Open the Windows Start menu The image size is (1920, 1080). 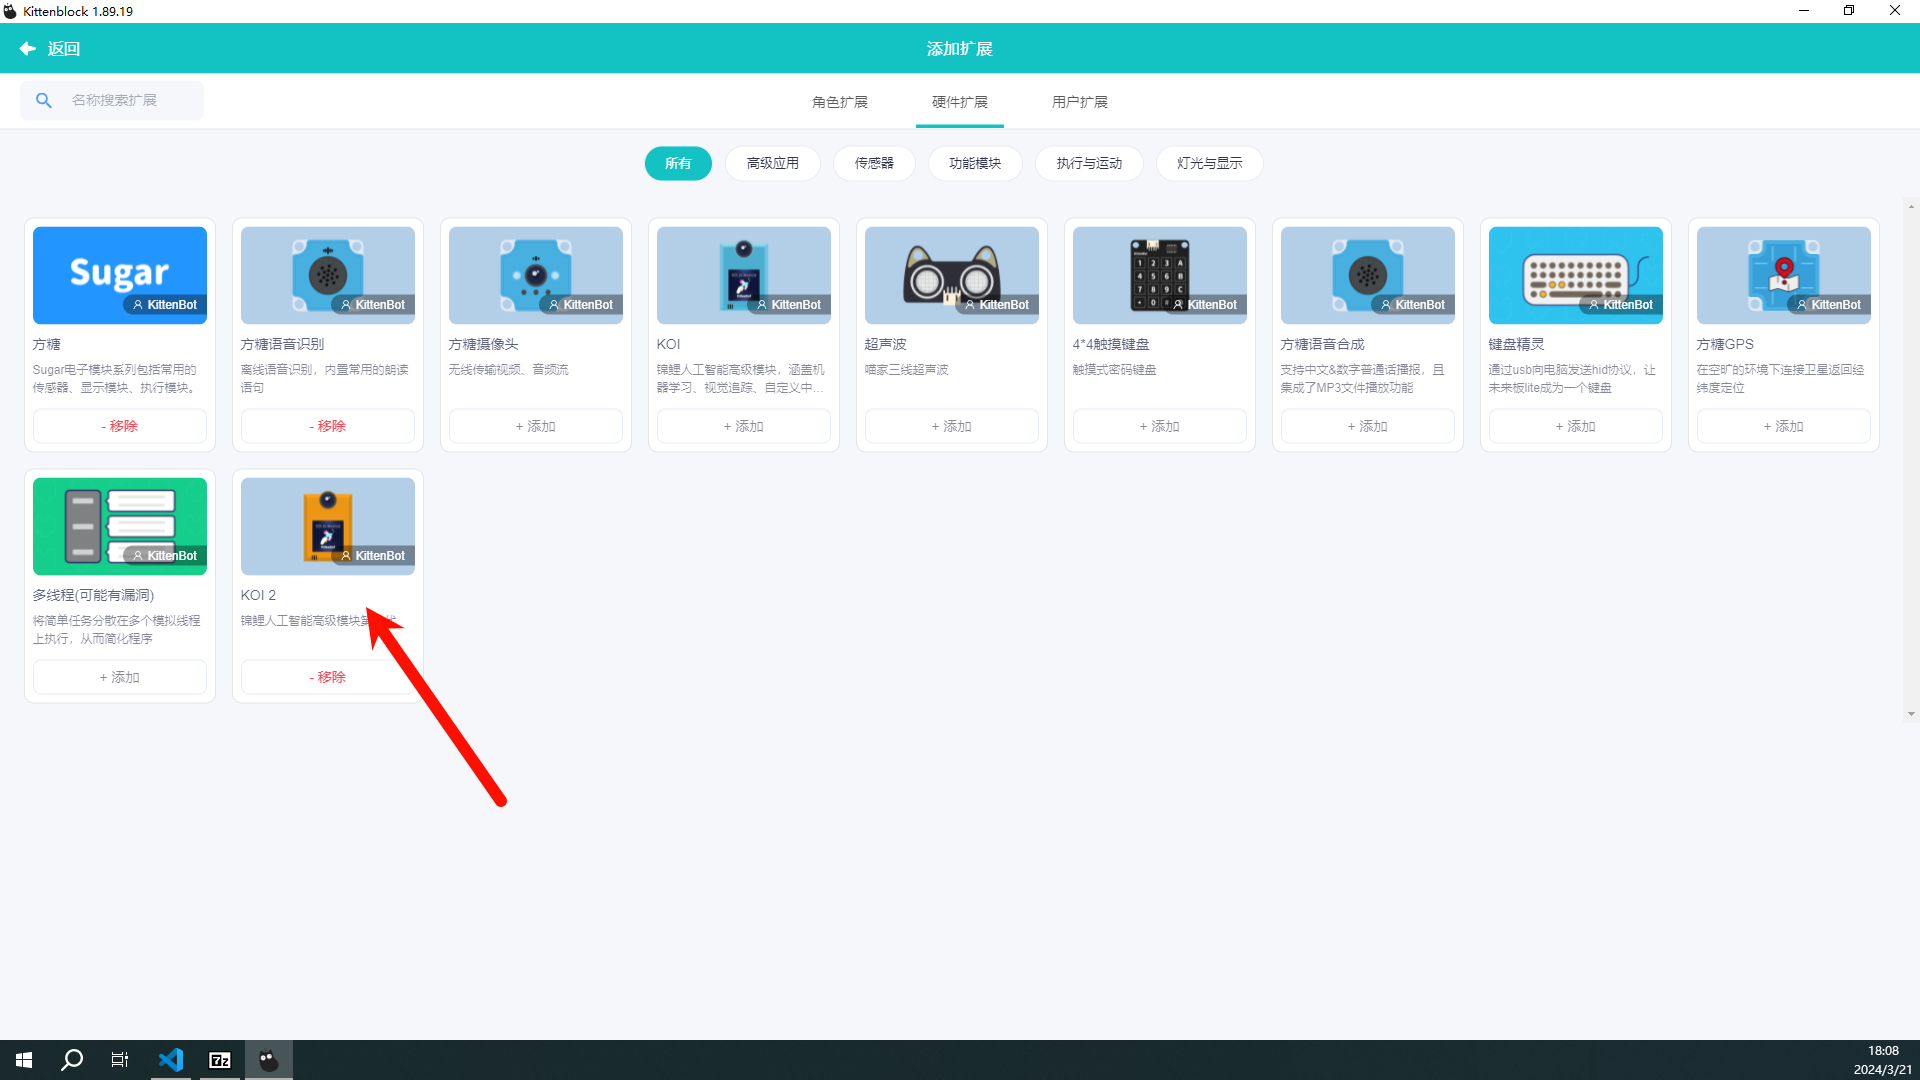tap(24, 1060)
